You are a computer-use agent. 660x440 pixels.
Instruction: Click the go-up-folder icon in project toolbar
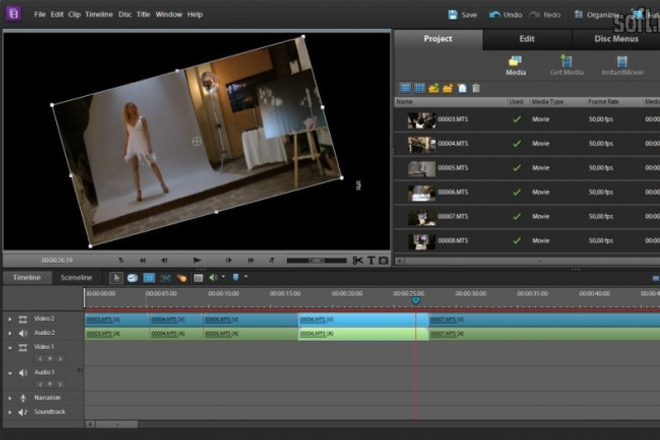point(434,88)
